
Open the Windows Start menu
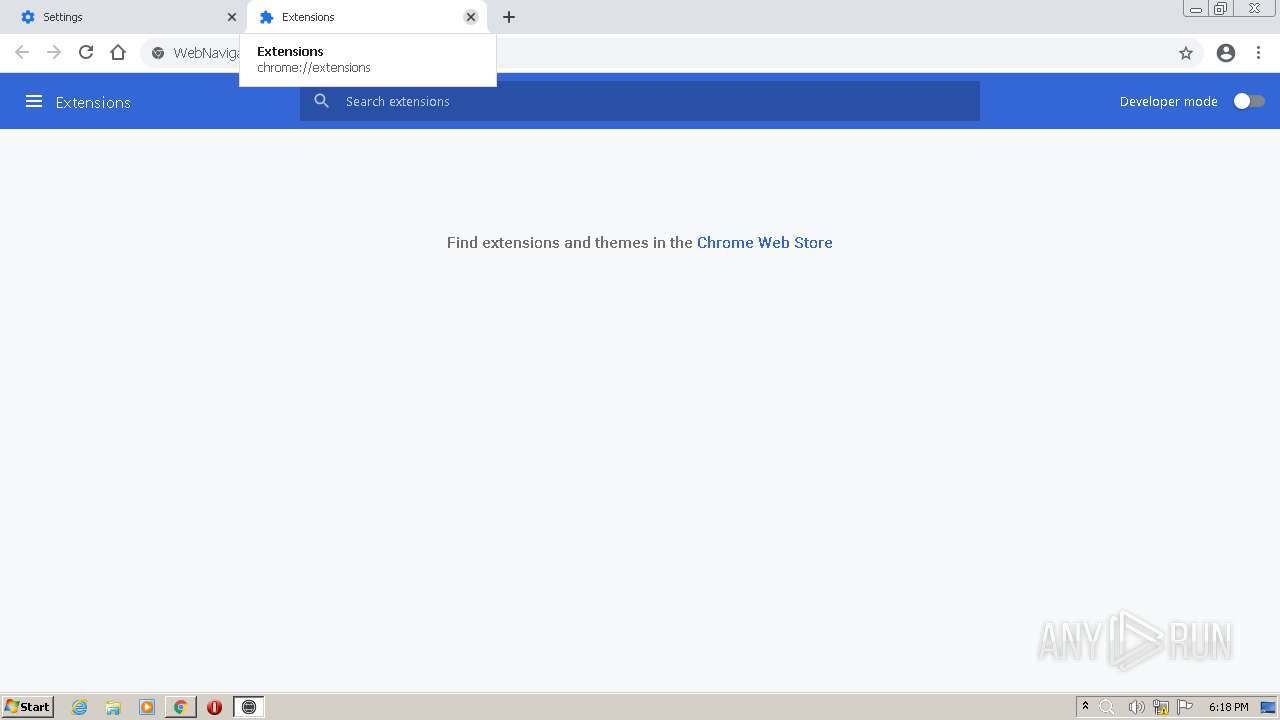point(28,707)
